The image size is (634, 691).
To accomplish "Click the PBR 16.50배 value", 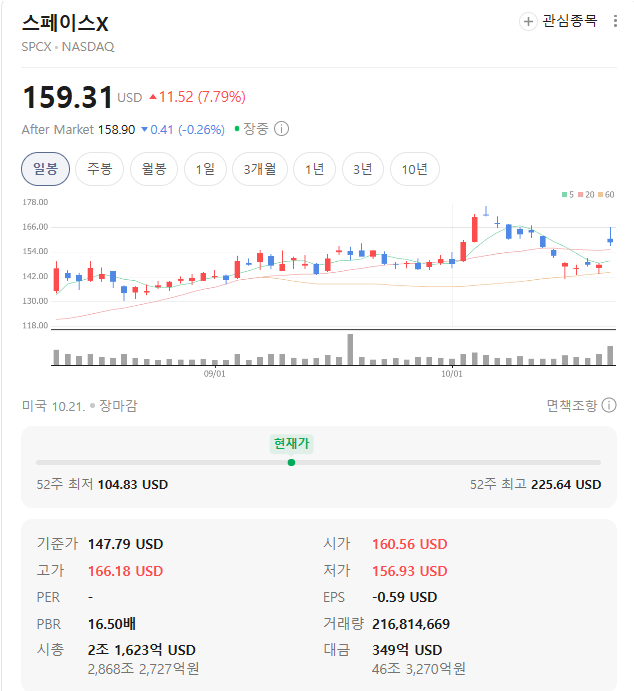I will click(112, 624).
